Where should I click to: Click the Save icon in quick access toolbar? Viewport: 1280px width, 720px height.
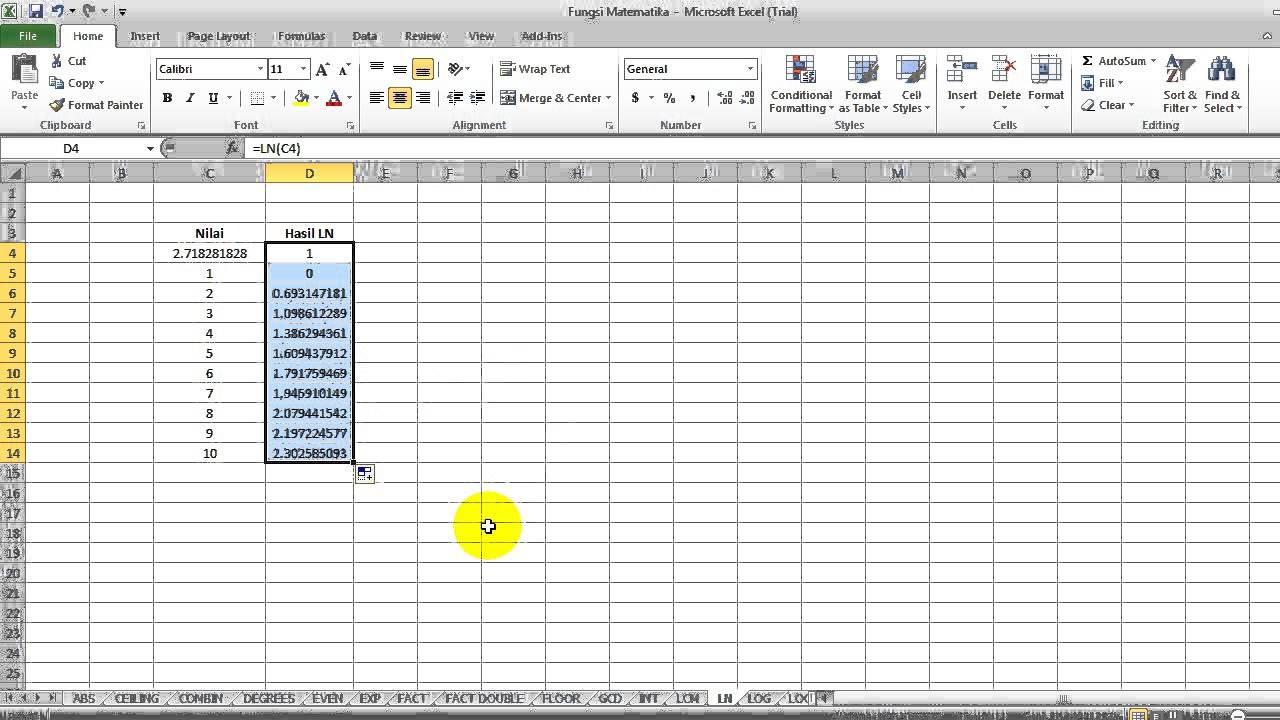tap(36, 12)
